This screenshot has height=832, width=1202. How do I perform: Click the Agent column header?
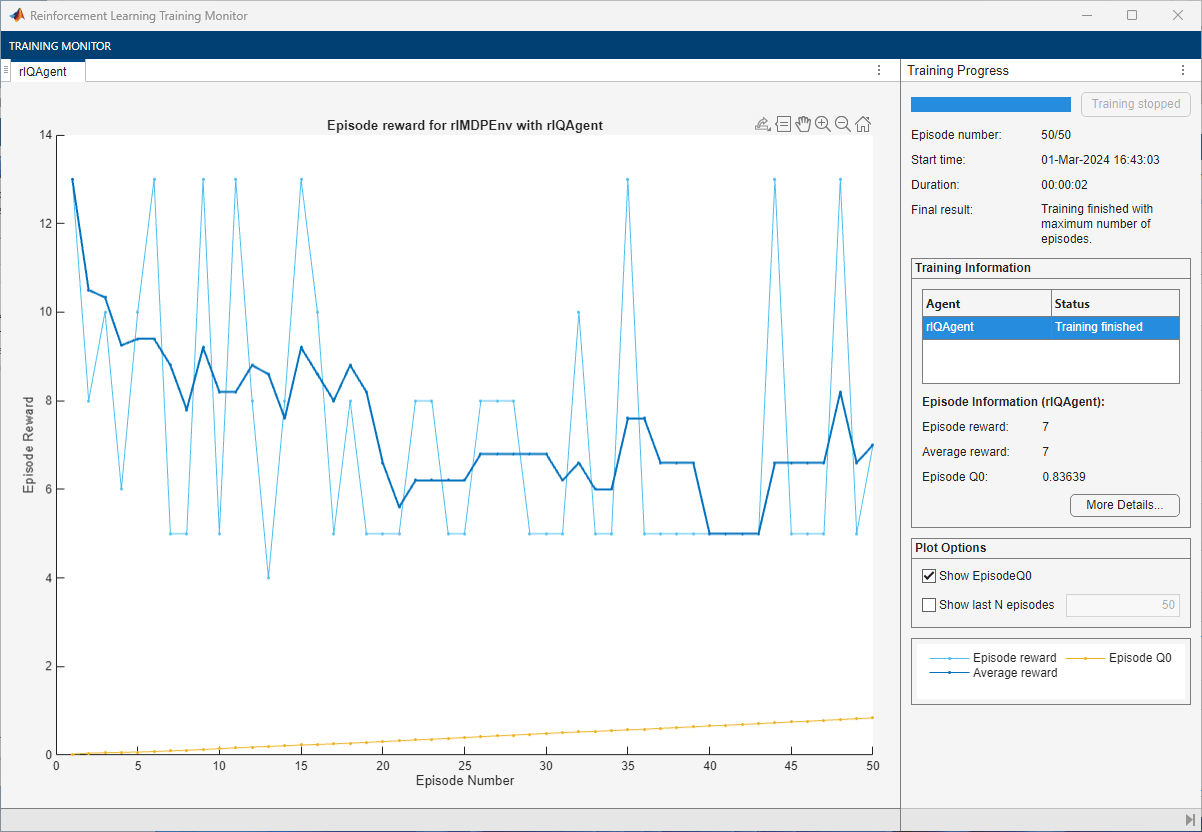(x=987, y=303)
